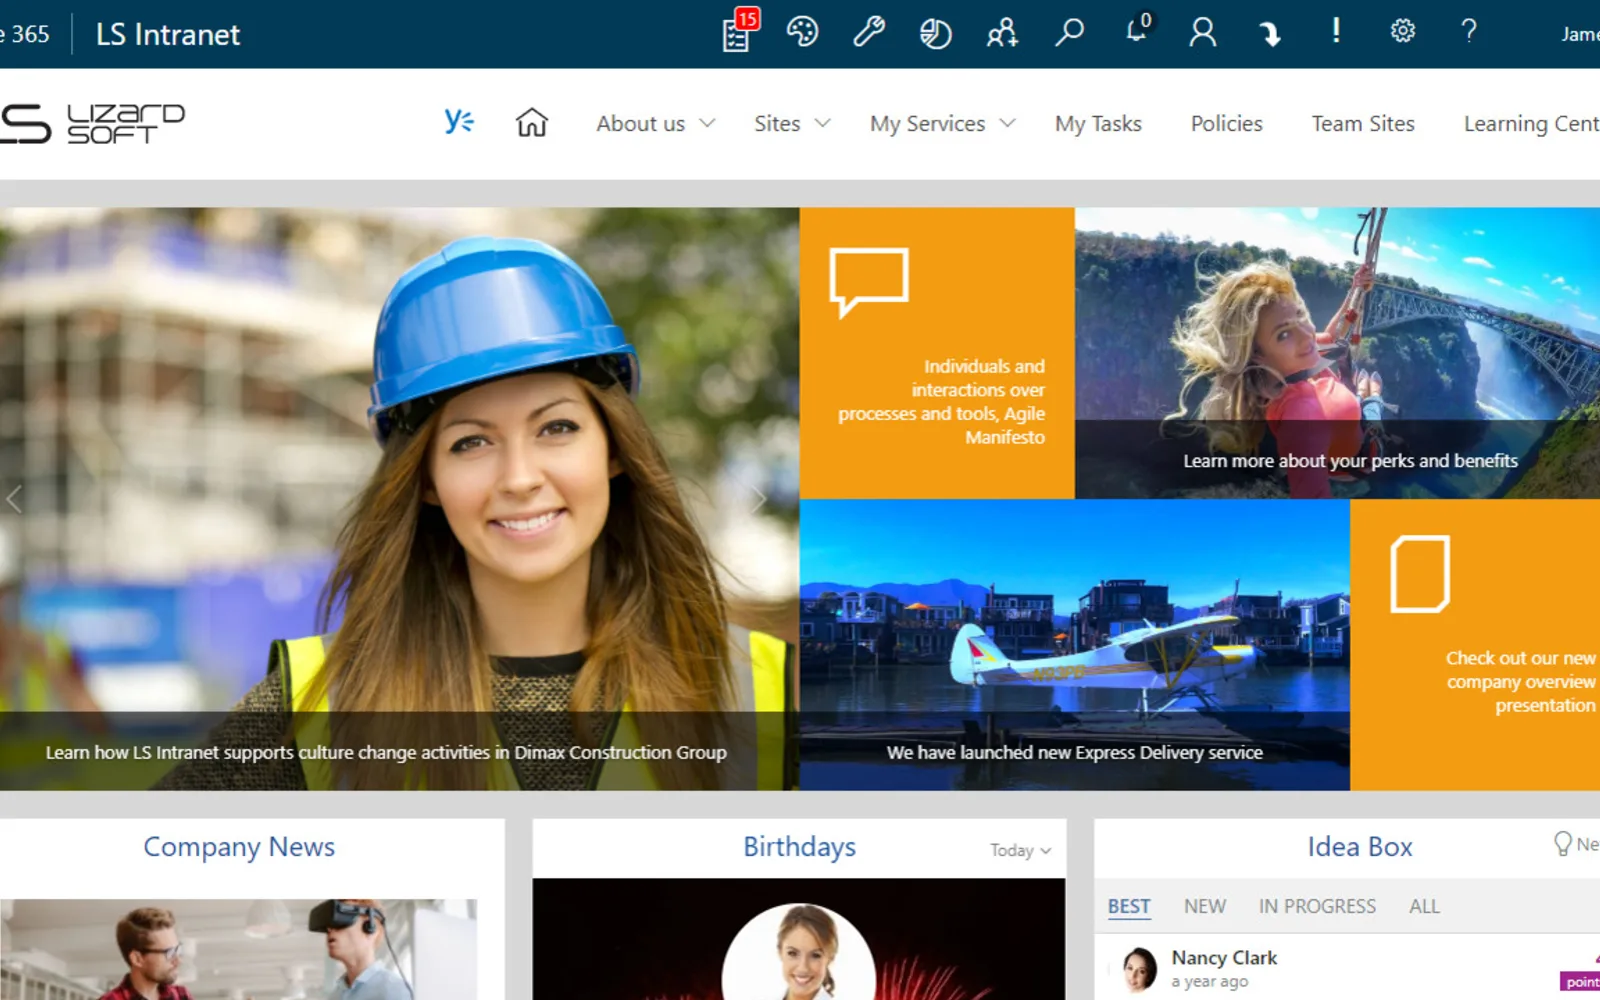Show previous carousel slide arrow
Screen dimensions: 1600x1000
pos(14,499)
